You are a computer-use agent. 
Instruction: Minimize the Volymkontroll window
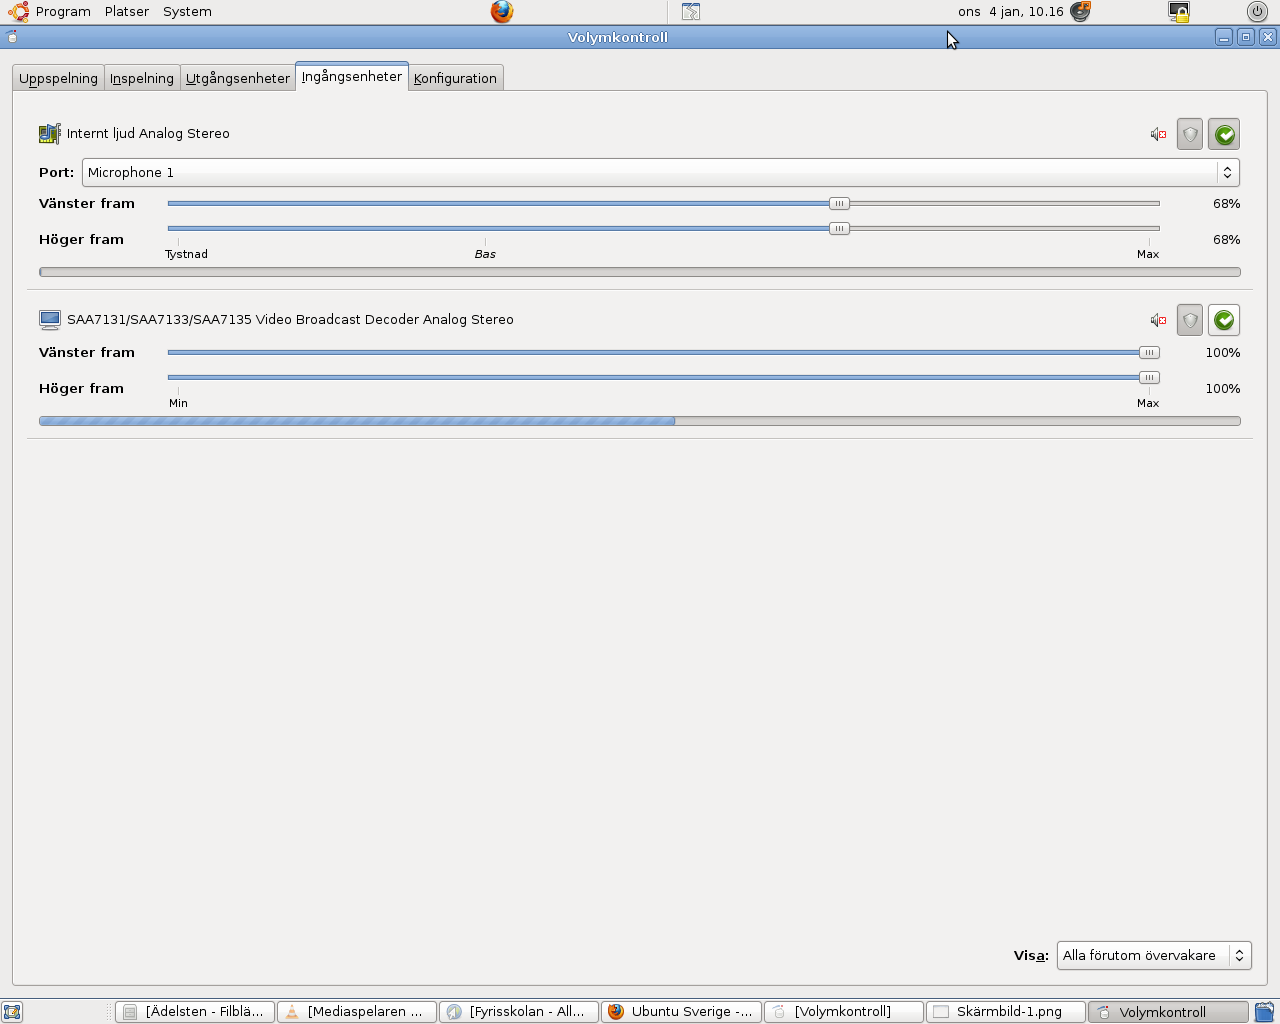[x=1224, y=37]
